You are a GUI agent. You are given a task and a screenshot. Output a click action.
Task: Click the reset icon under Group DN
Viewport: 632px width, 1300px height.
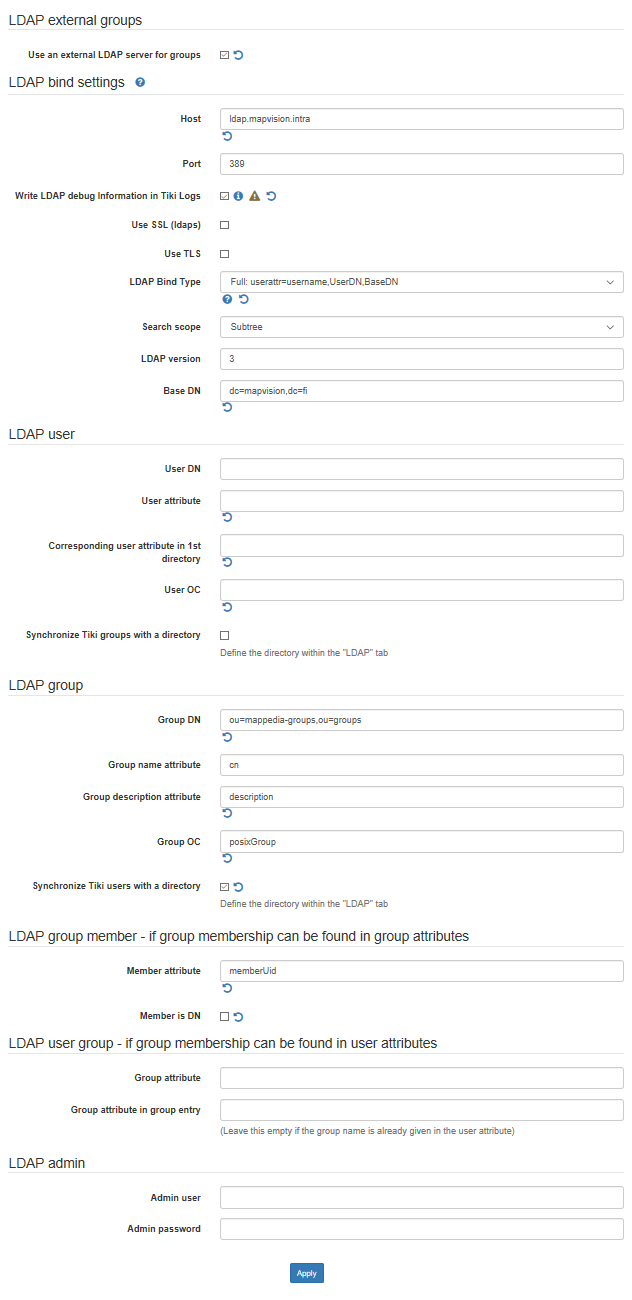pyautogui.click(x=227, y=736)
